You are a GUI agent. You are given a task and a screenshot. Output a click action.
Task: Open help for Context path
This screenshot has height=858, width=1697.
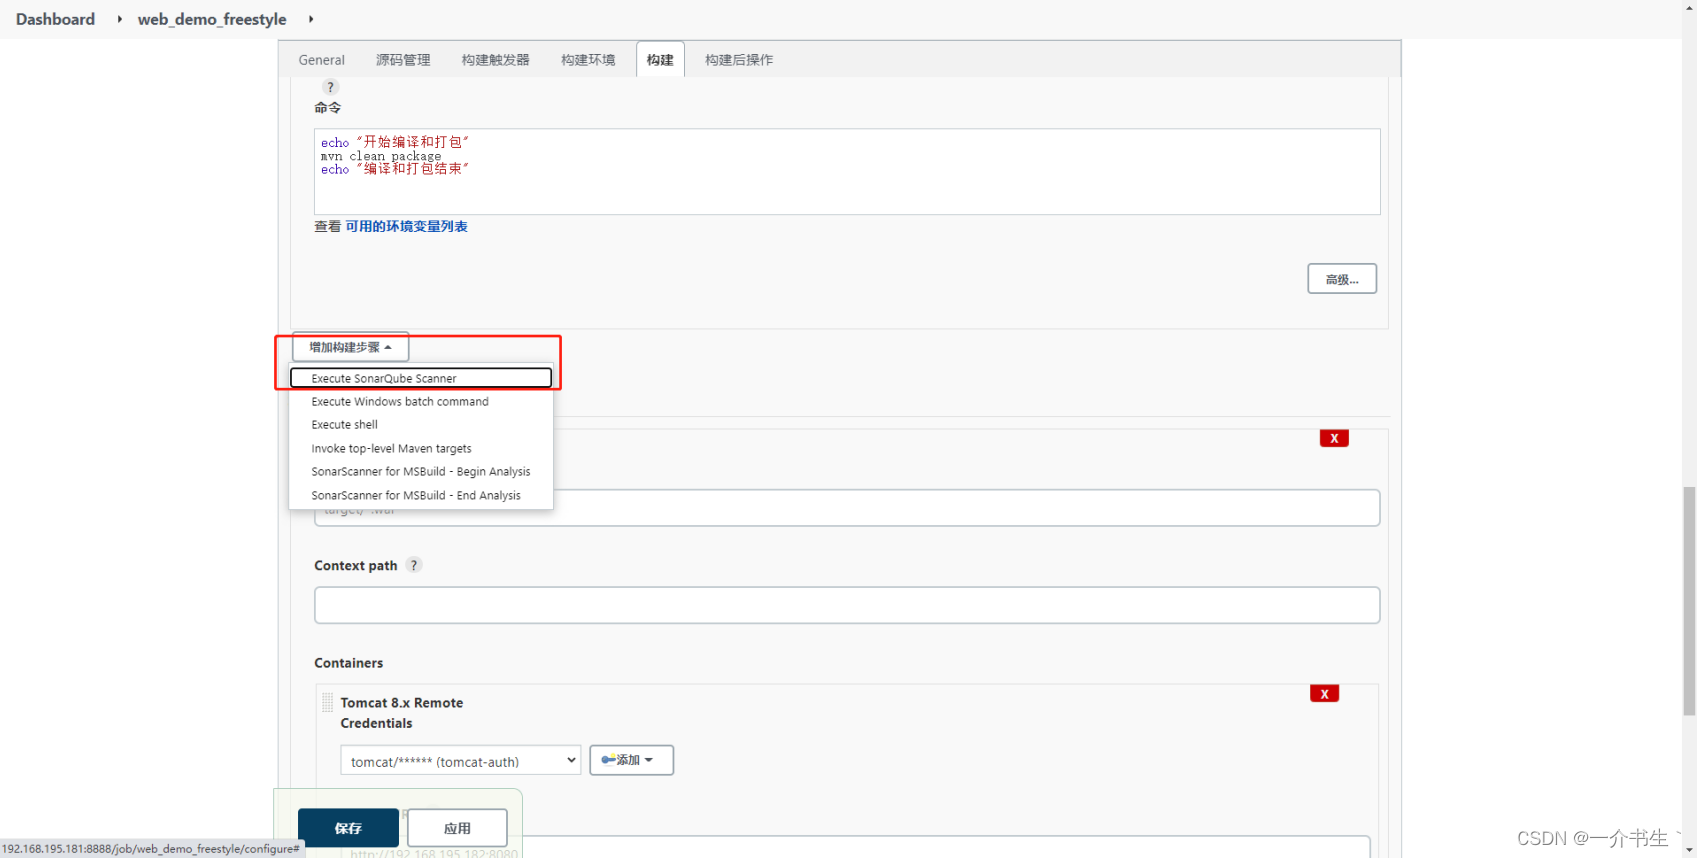[x=414, y=565]
